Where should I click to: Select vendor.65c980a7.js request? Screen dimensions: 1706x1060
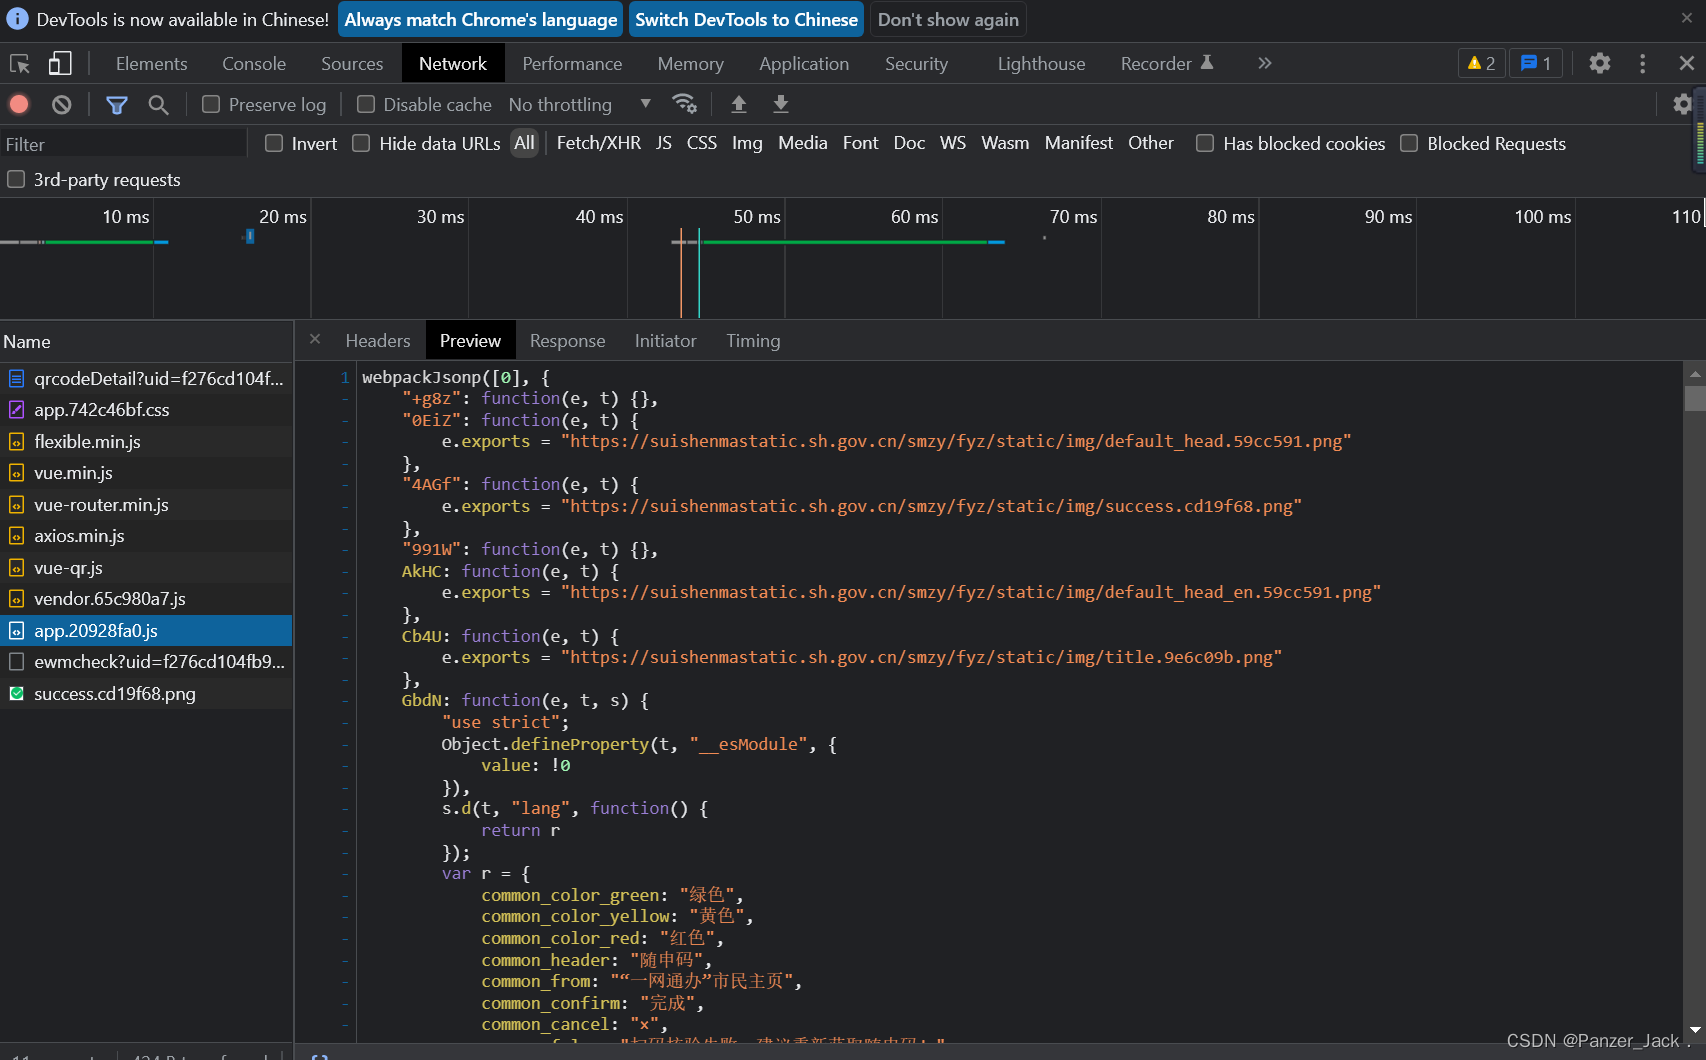[x=146, y=599]
